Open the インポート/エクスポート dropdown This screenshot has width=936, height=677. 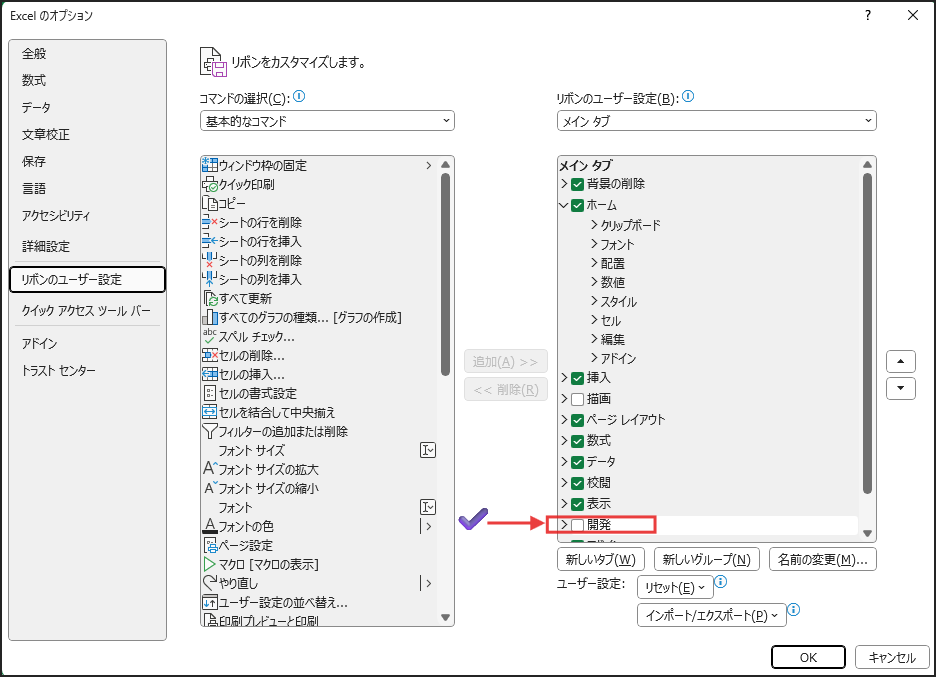click(712, 616)
